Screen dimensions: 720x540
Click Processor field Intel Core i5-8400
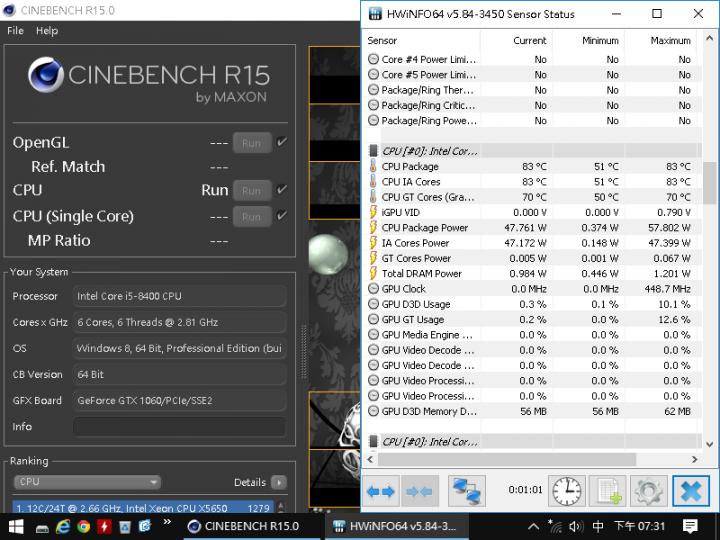180,296
